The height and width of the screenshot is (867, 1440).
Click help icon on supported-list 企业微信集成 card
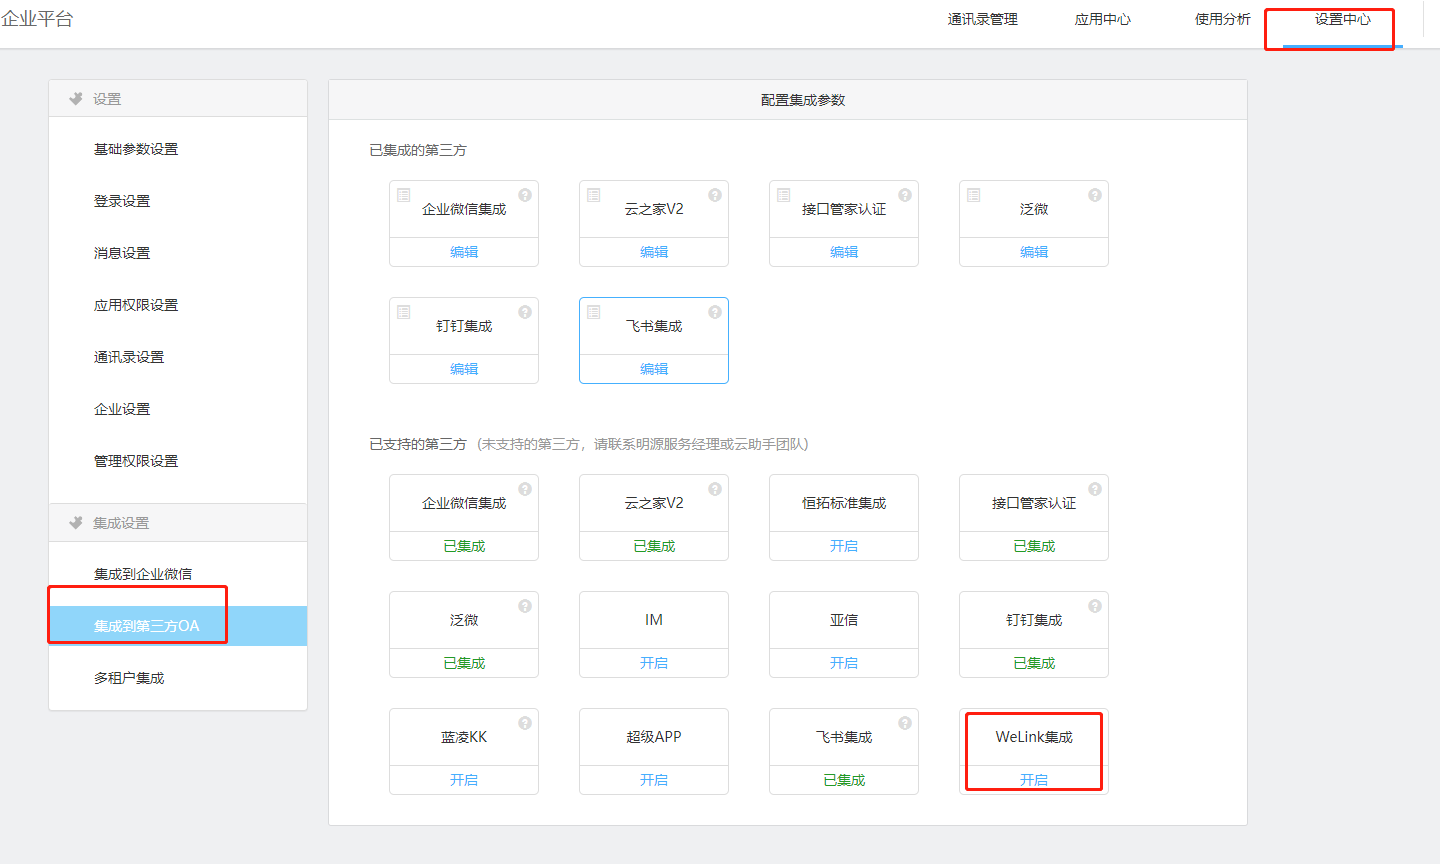tap(525, 489)
